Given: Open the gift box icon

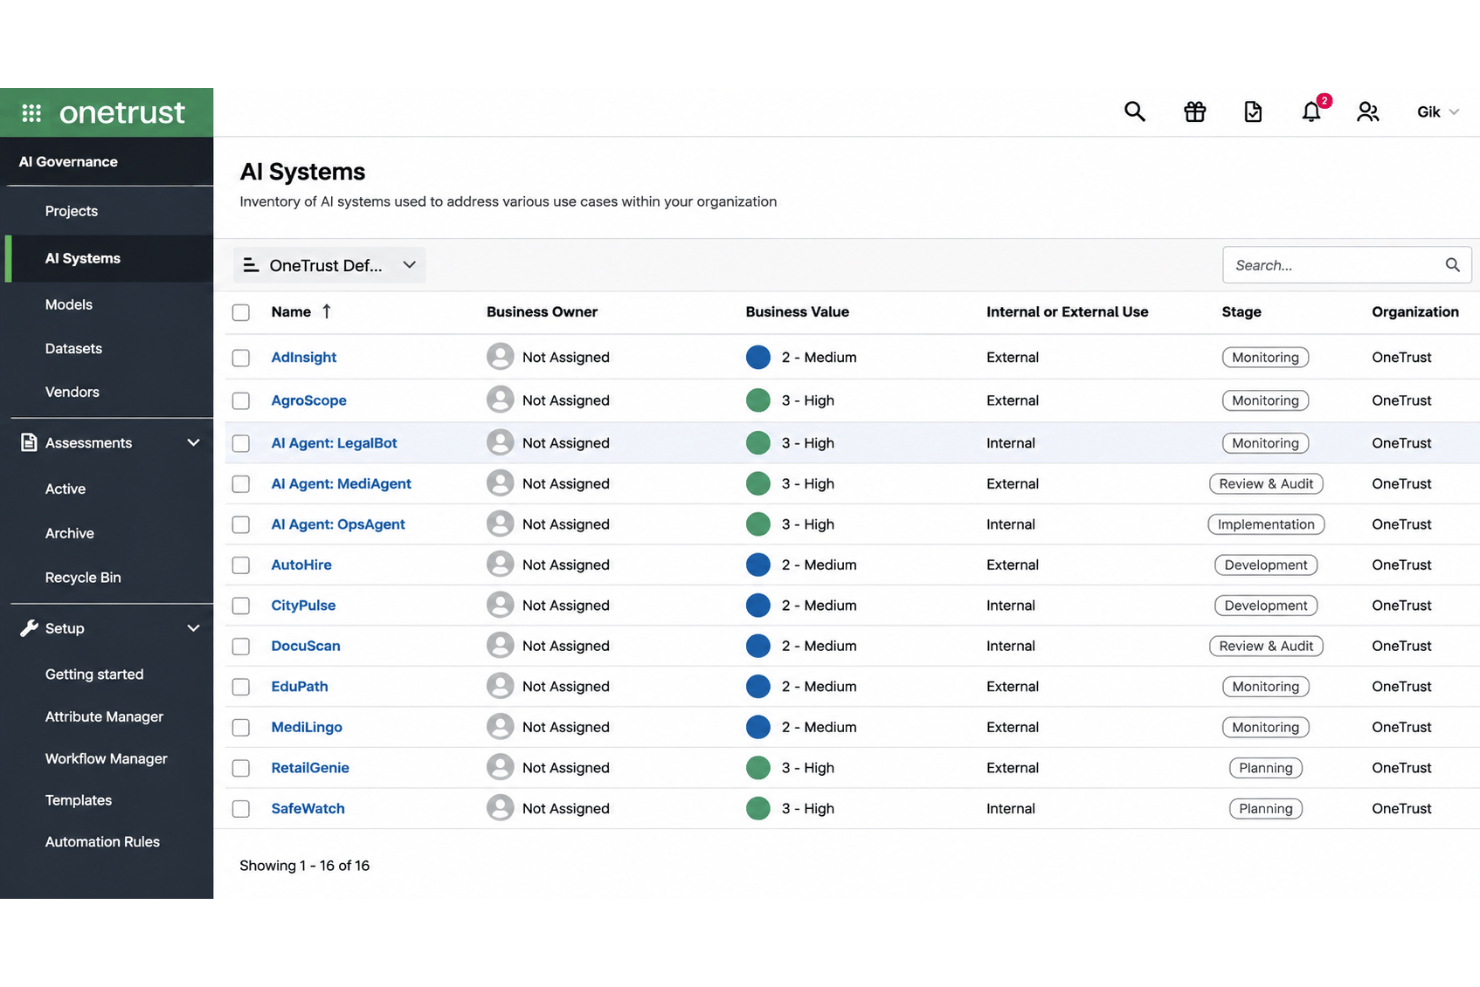Looking at the screenshot, I should [1194, 112].
